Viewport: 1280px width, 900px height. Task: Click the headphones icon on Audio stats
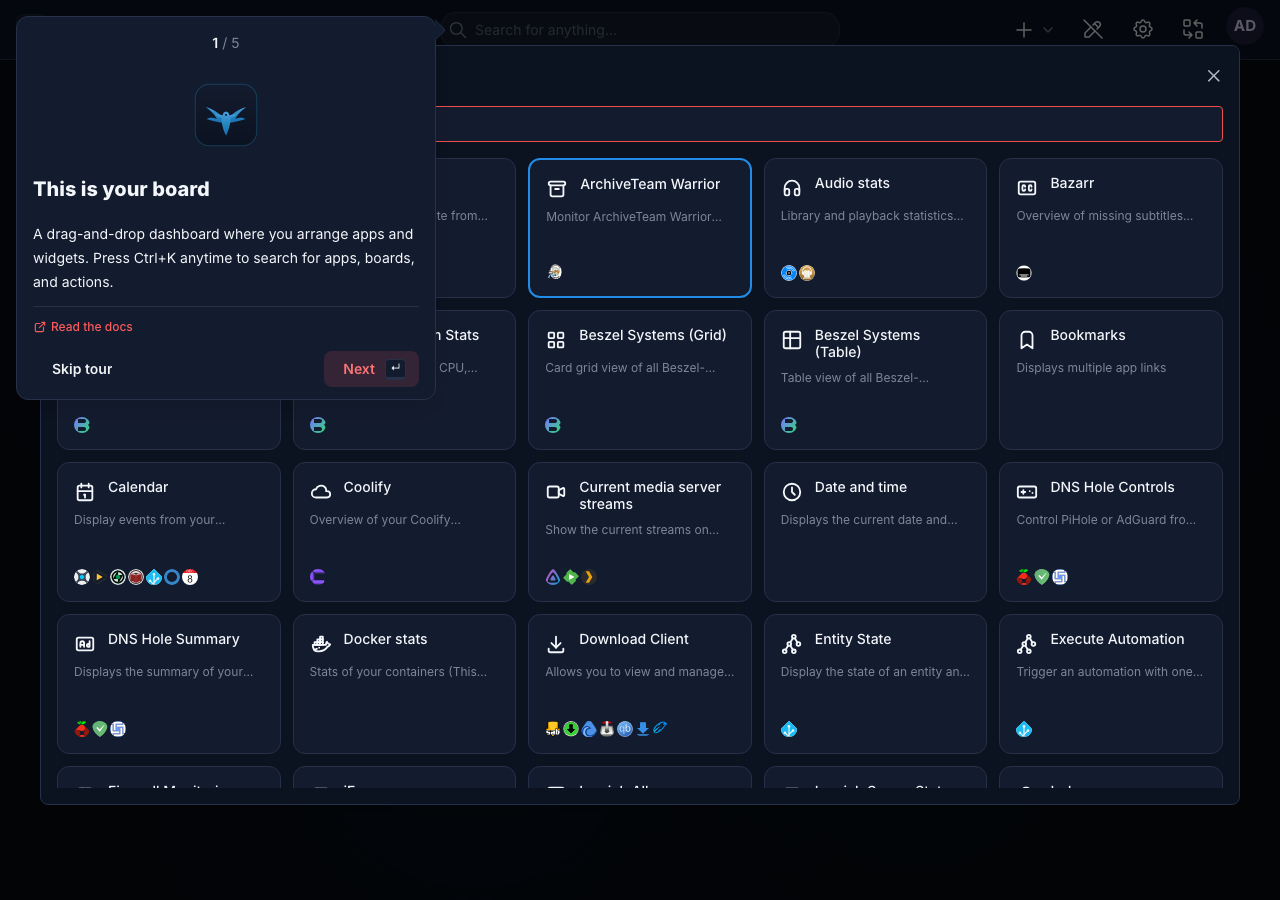pyautogui.click(x=792, y=188)
